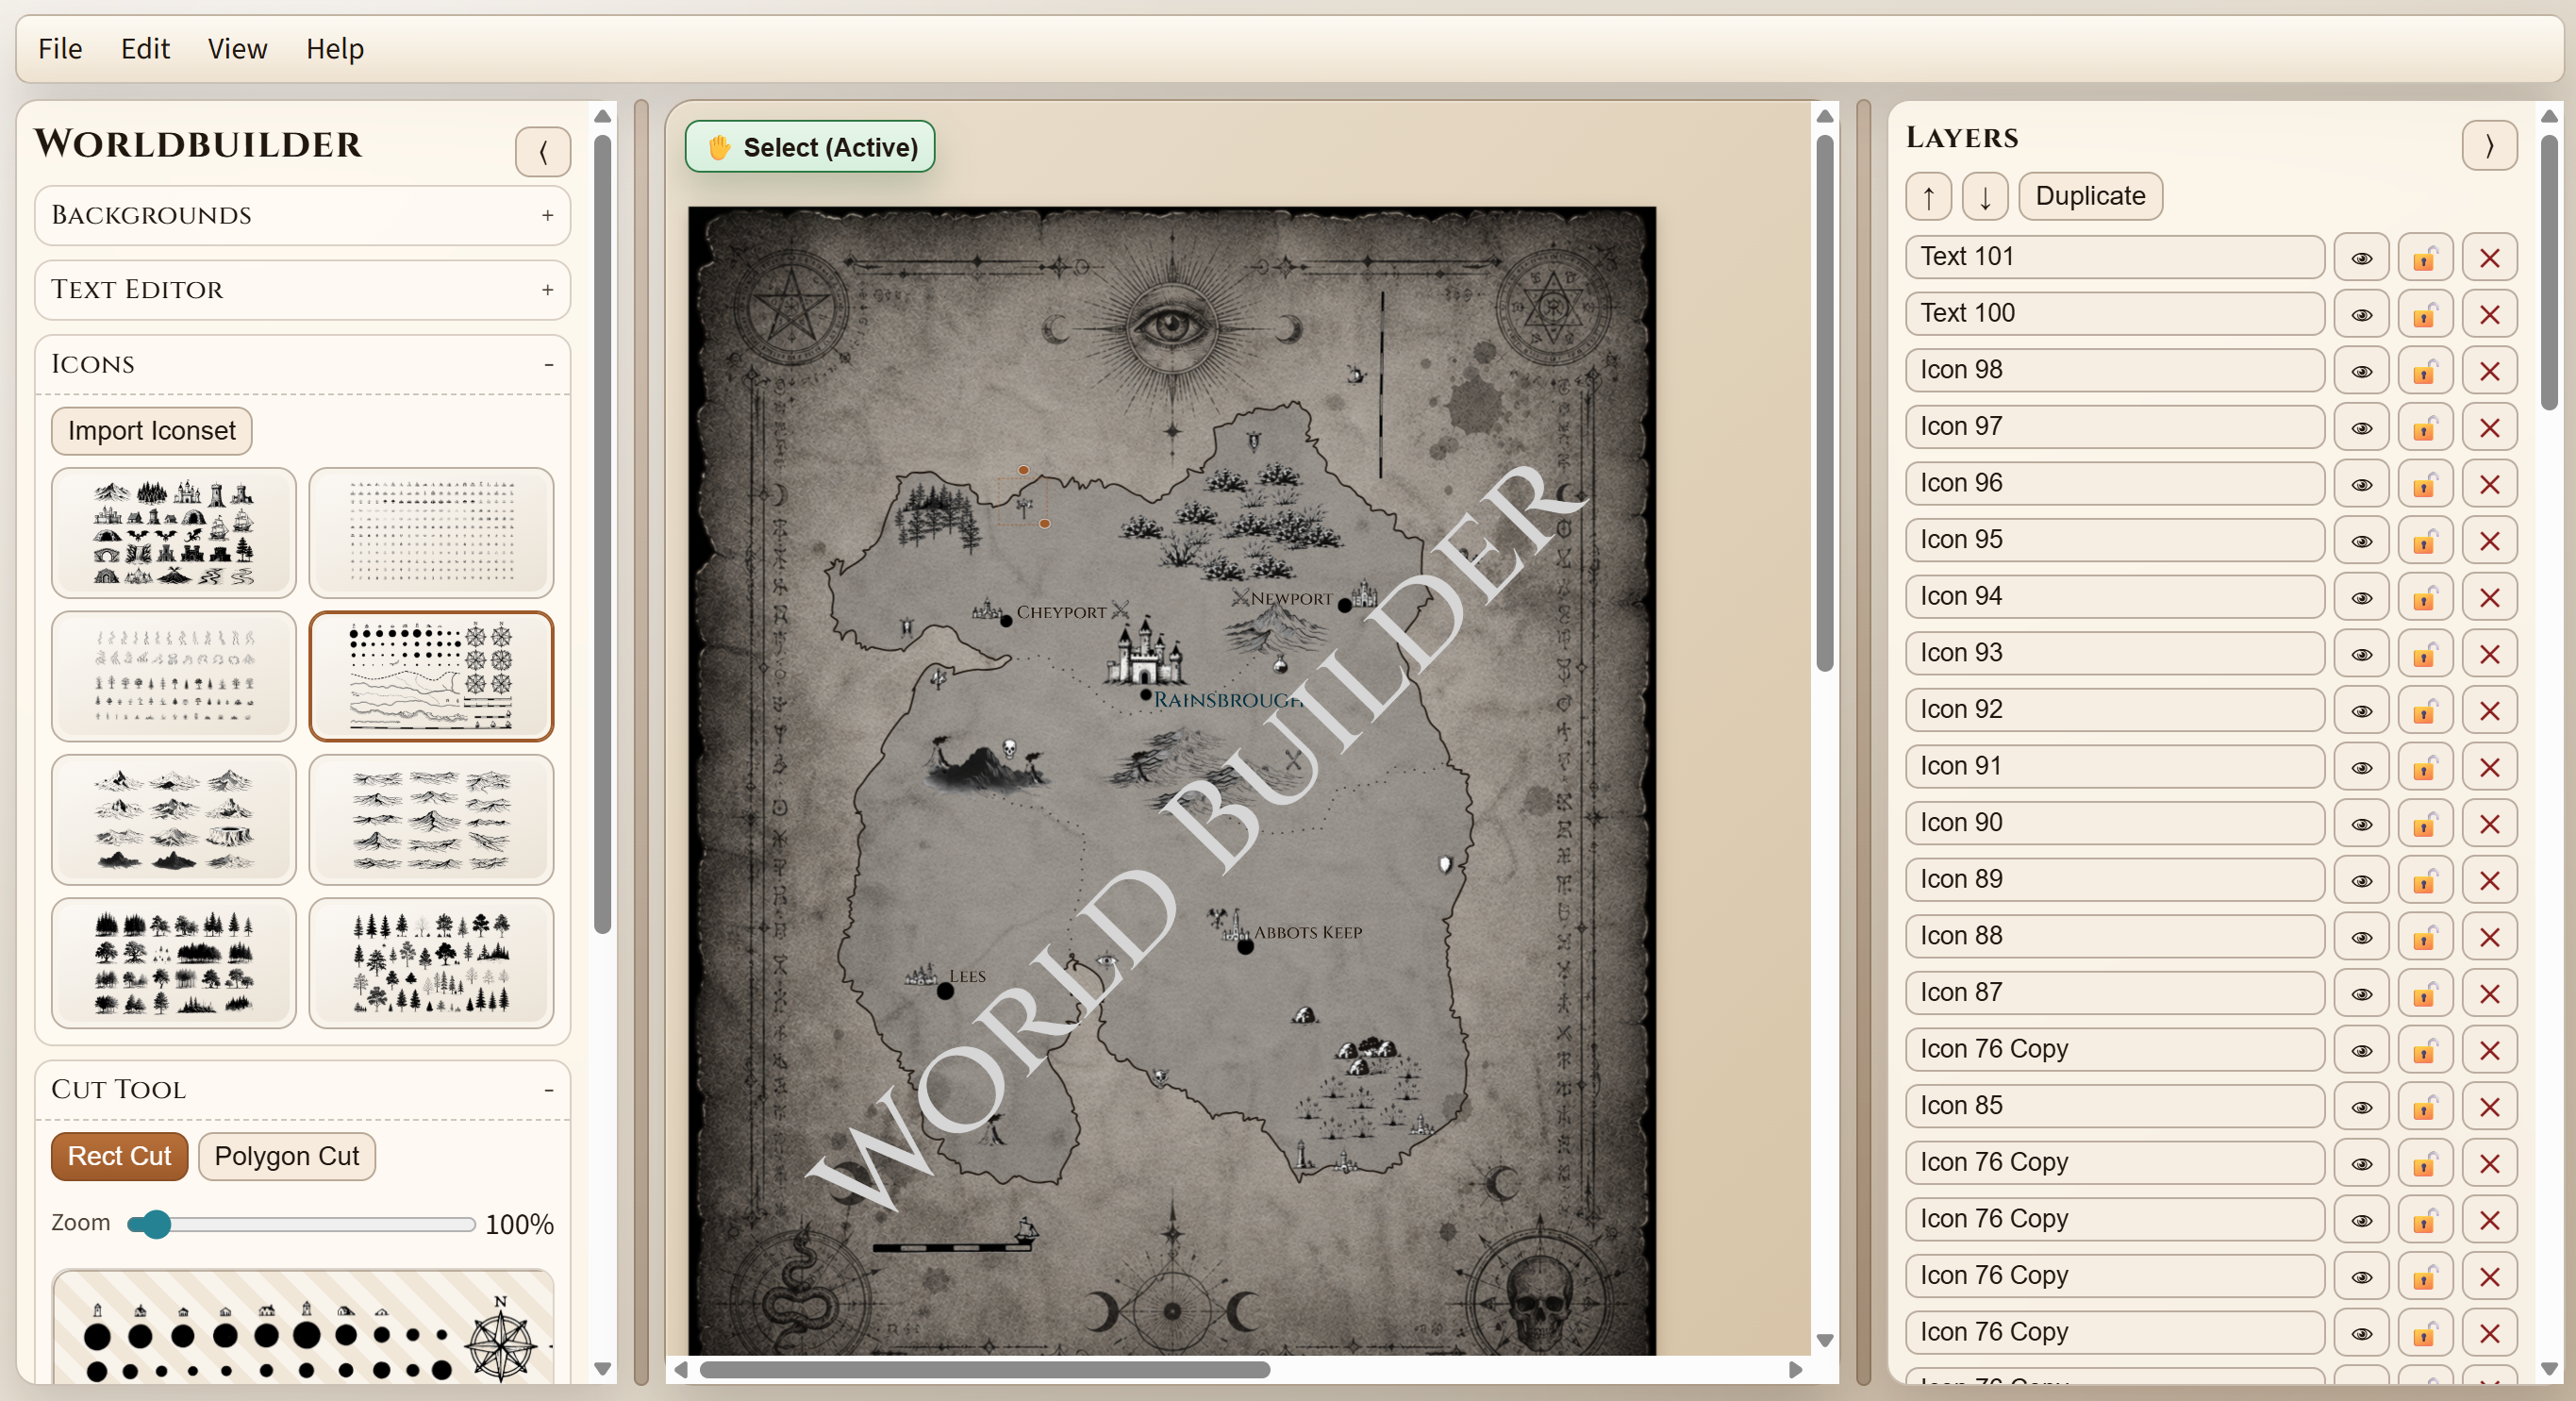This screenshot has height=1401, width=2576.
Task: Lock the Icon 93 layer
Action: tap(2425, 654)
